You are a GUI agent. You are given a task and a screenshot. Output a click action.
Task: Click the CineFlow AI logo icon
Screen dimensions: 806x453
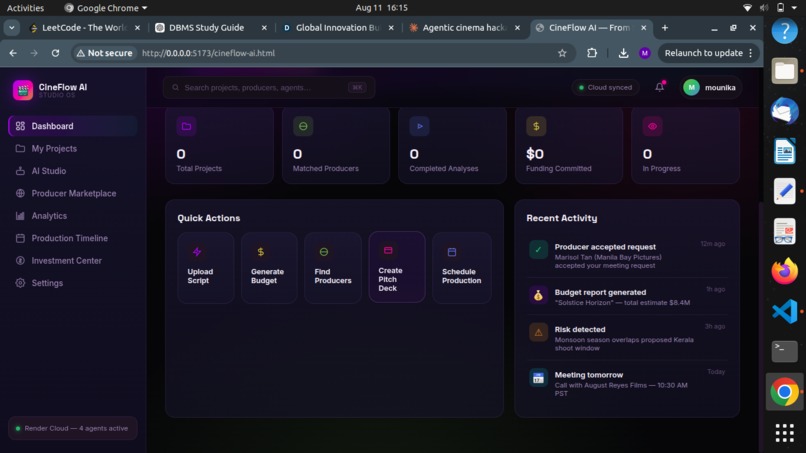(23, 90)
